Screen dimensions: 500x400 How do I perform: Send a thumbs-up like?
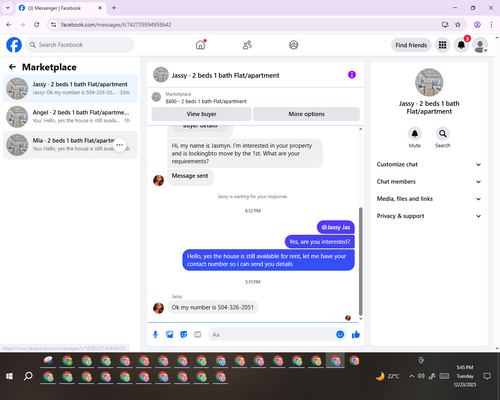pos(356,334)
